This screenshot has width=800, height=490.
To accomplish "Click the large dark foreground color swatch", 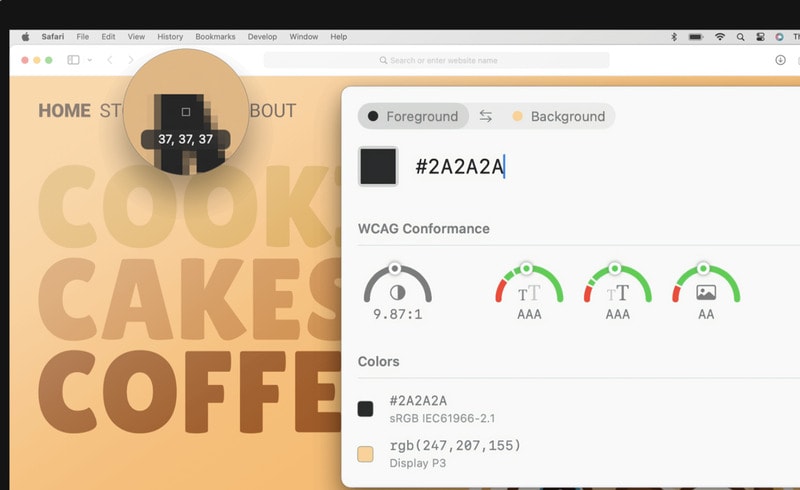I will [378, 166].
